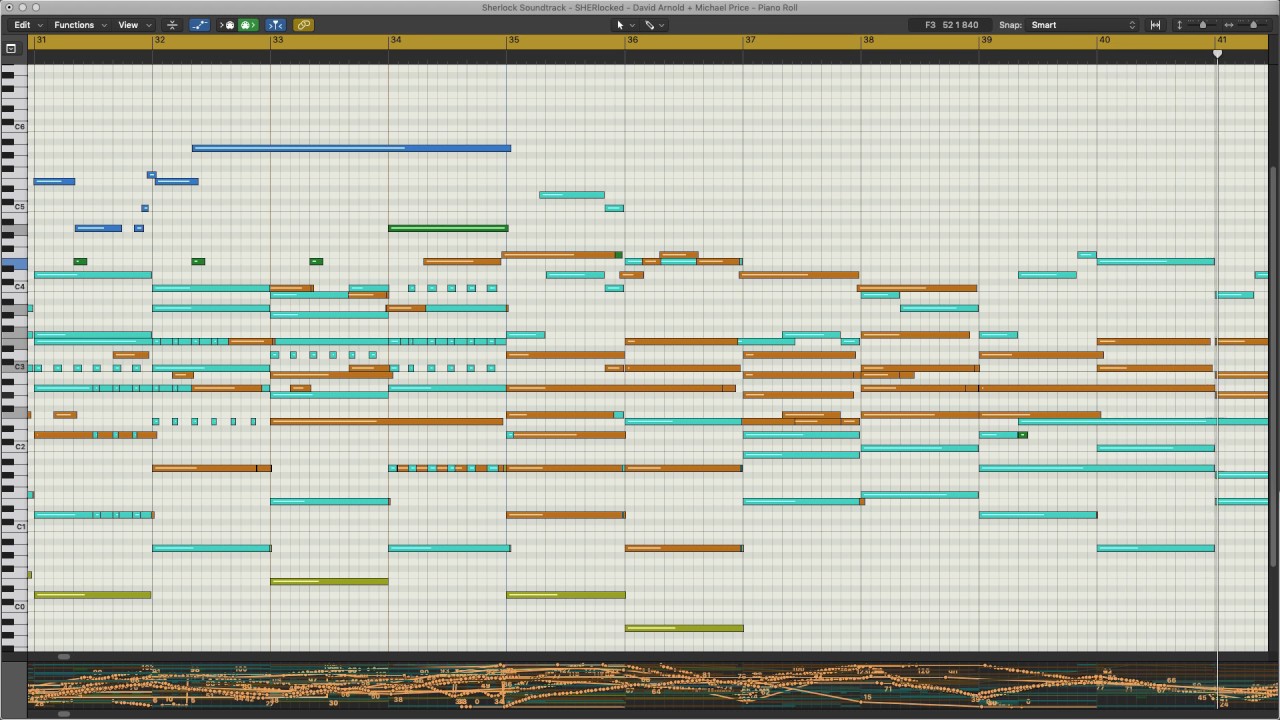
Task: Toggle the local inspector button below Edit
Action: tap(11, 48)
